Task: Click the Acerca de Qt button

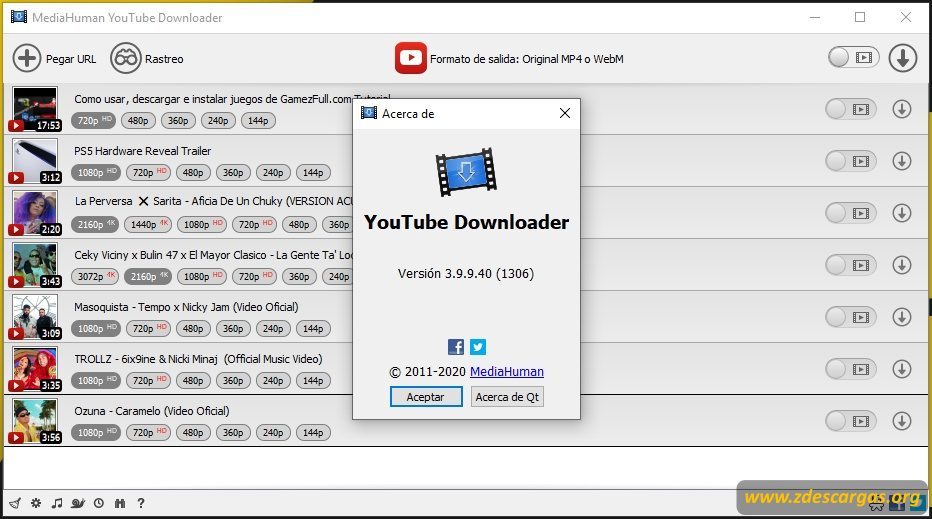Action: 507,397
